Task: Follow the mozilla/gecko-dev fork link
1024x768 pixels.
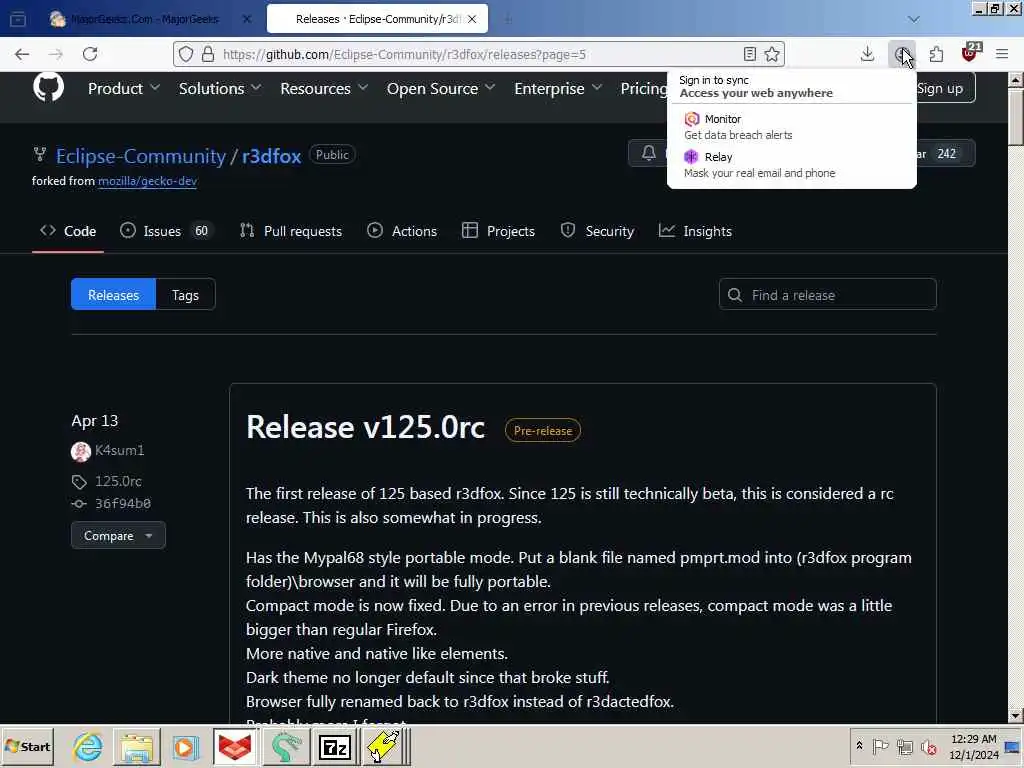Action: pyautogui.click(x=148, y=181)
